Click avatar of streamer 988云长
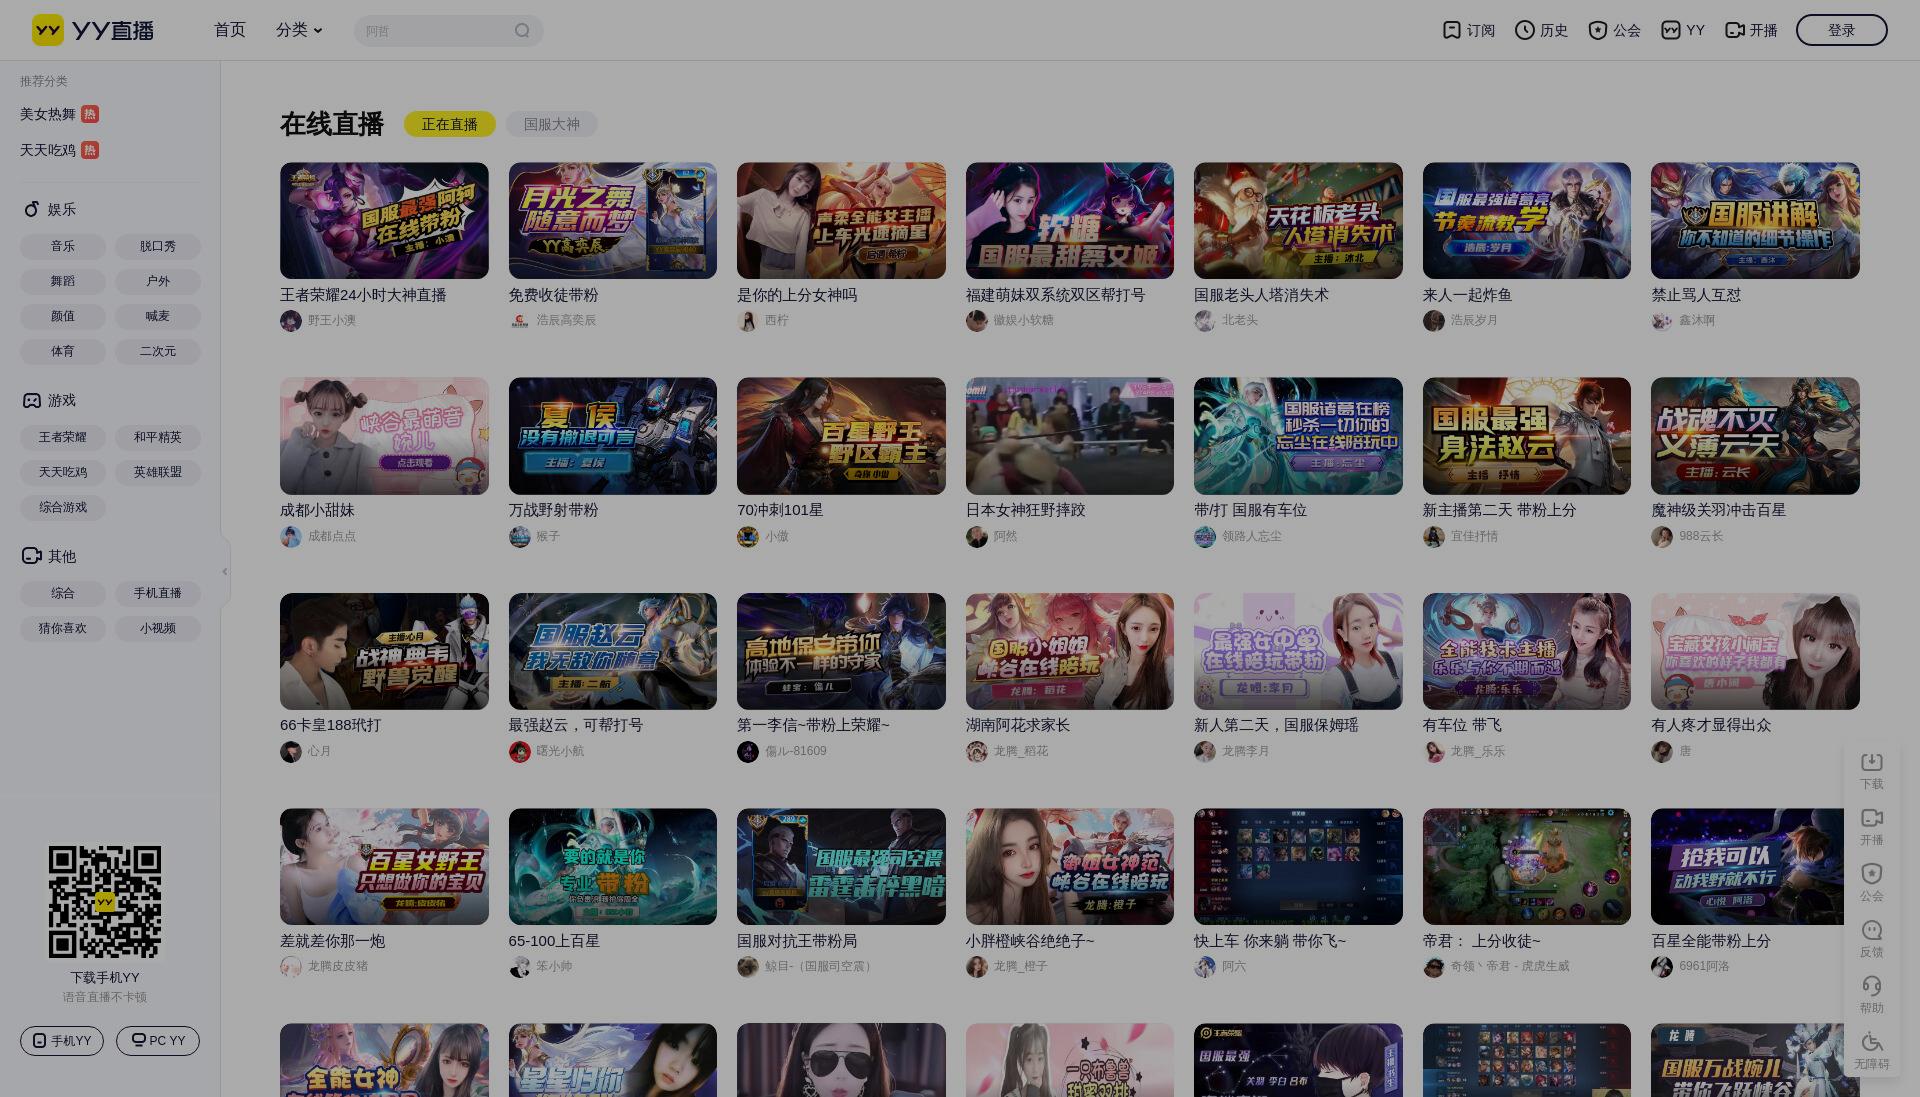The width and height of the screenshot is (1920, 1097). click(x=1662, y=537)
